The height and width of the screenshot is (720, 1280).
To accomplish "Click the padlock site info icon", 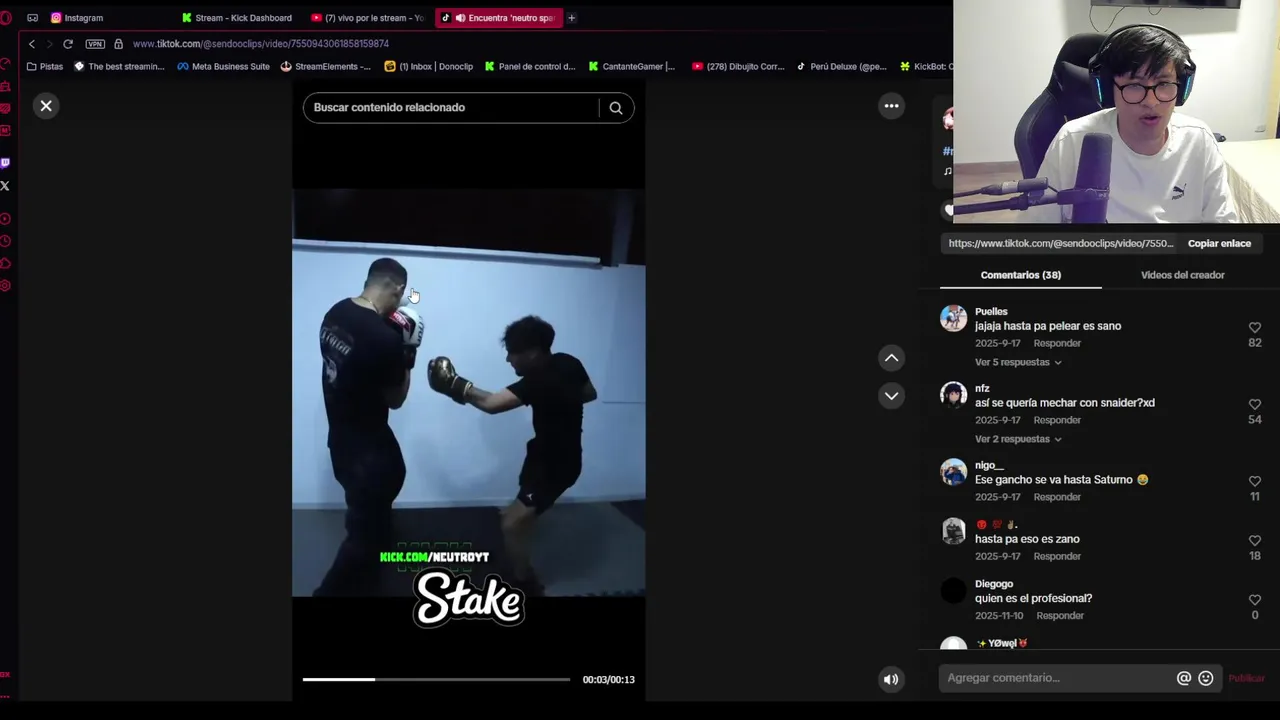I will pyautogui.click(x=118, y=44).
